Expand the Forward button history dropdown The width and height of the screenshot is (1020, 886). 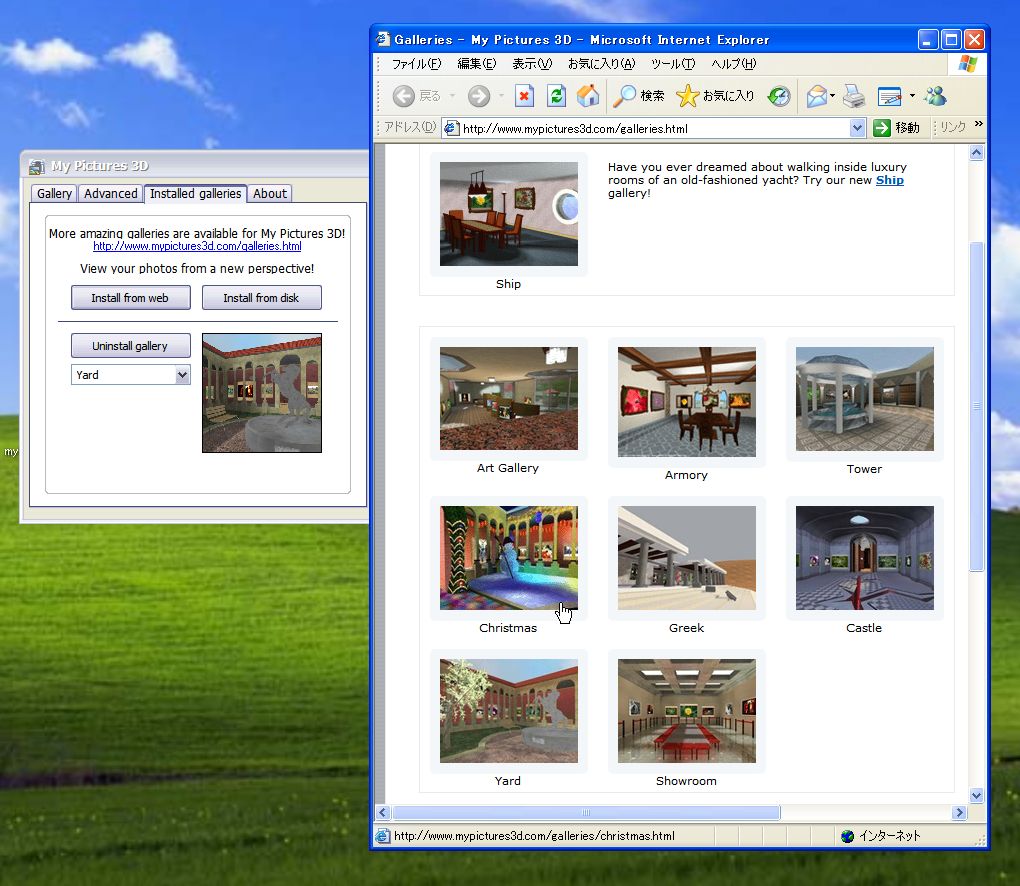[x=502, y=96]
